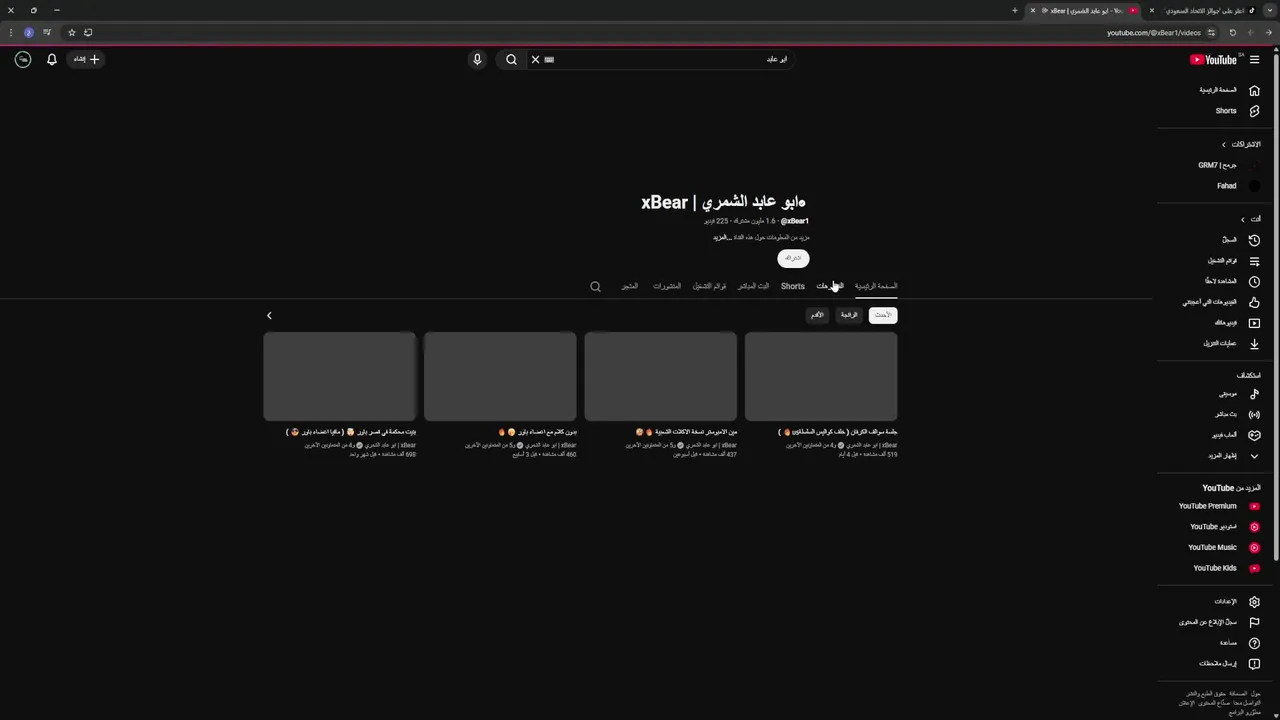Open the notifications bell
The height and width of the screenshot is (720, 1280).
pyautogui.click(x=52, y=60)
